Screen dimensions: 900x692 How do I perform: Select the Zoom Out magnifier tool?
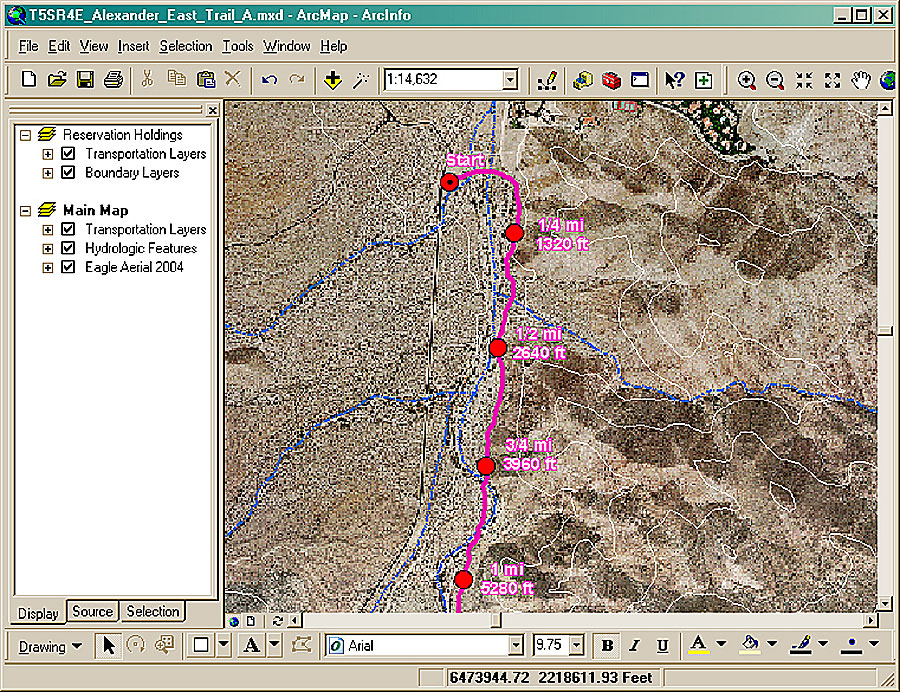coord(775,80)
